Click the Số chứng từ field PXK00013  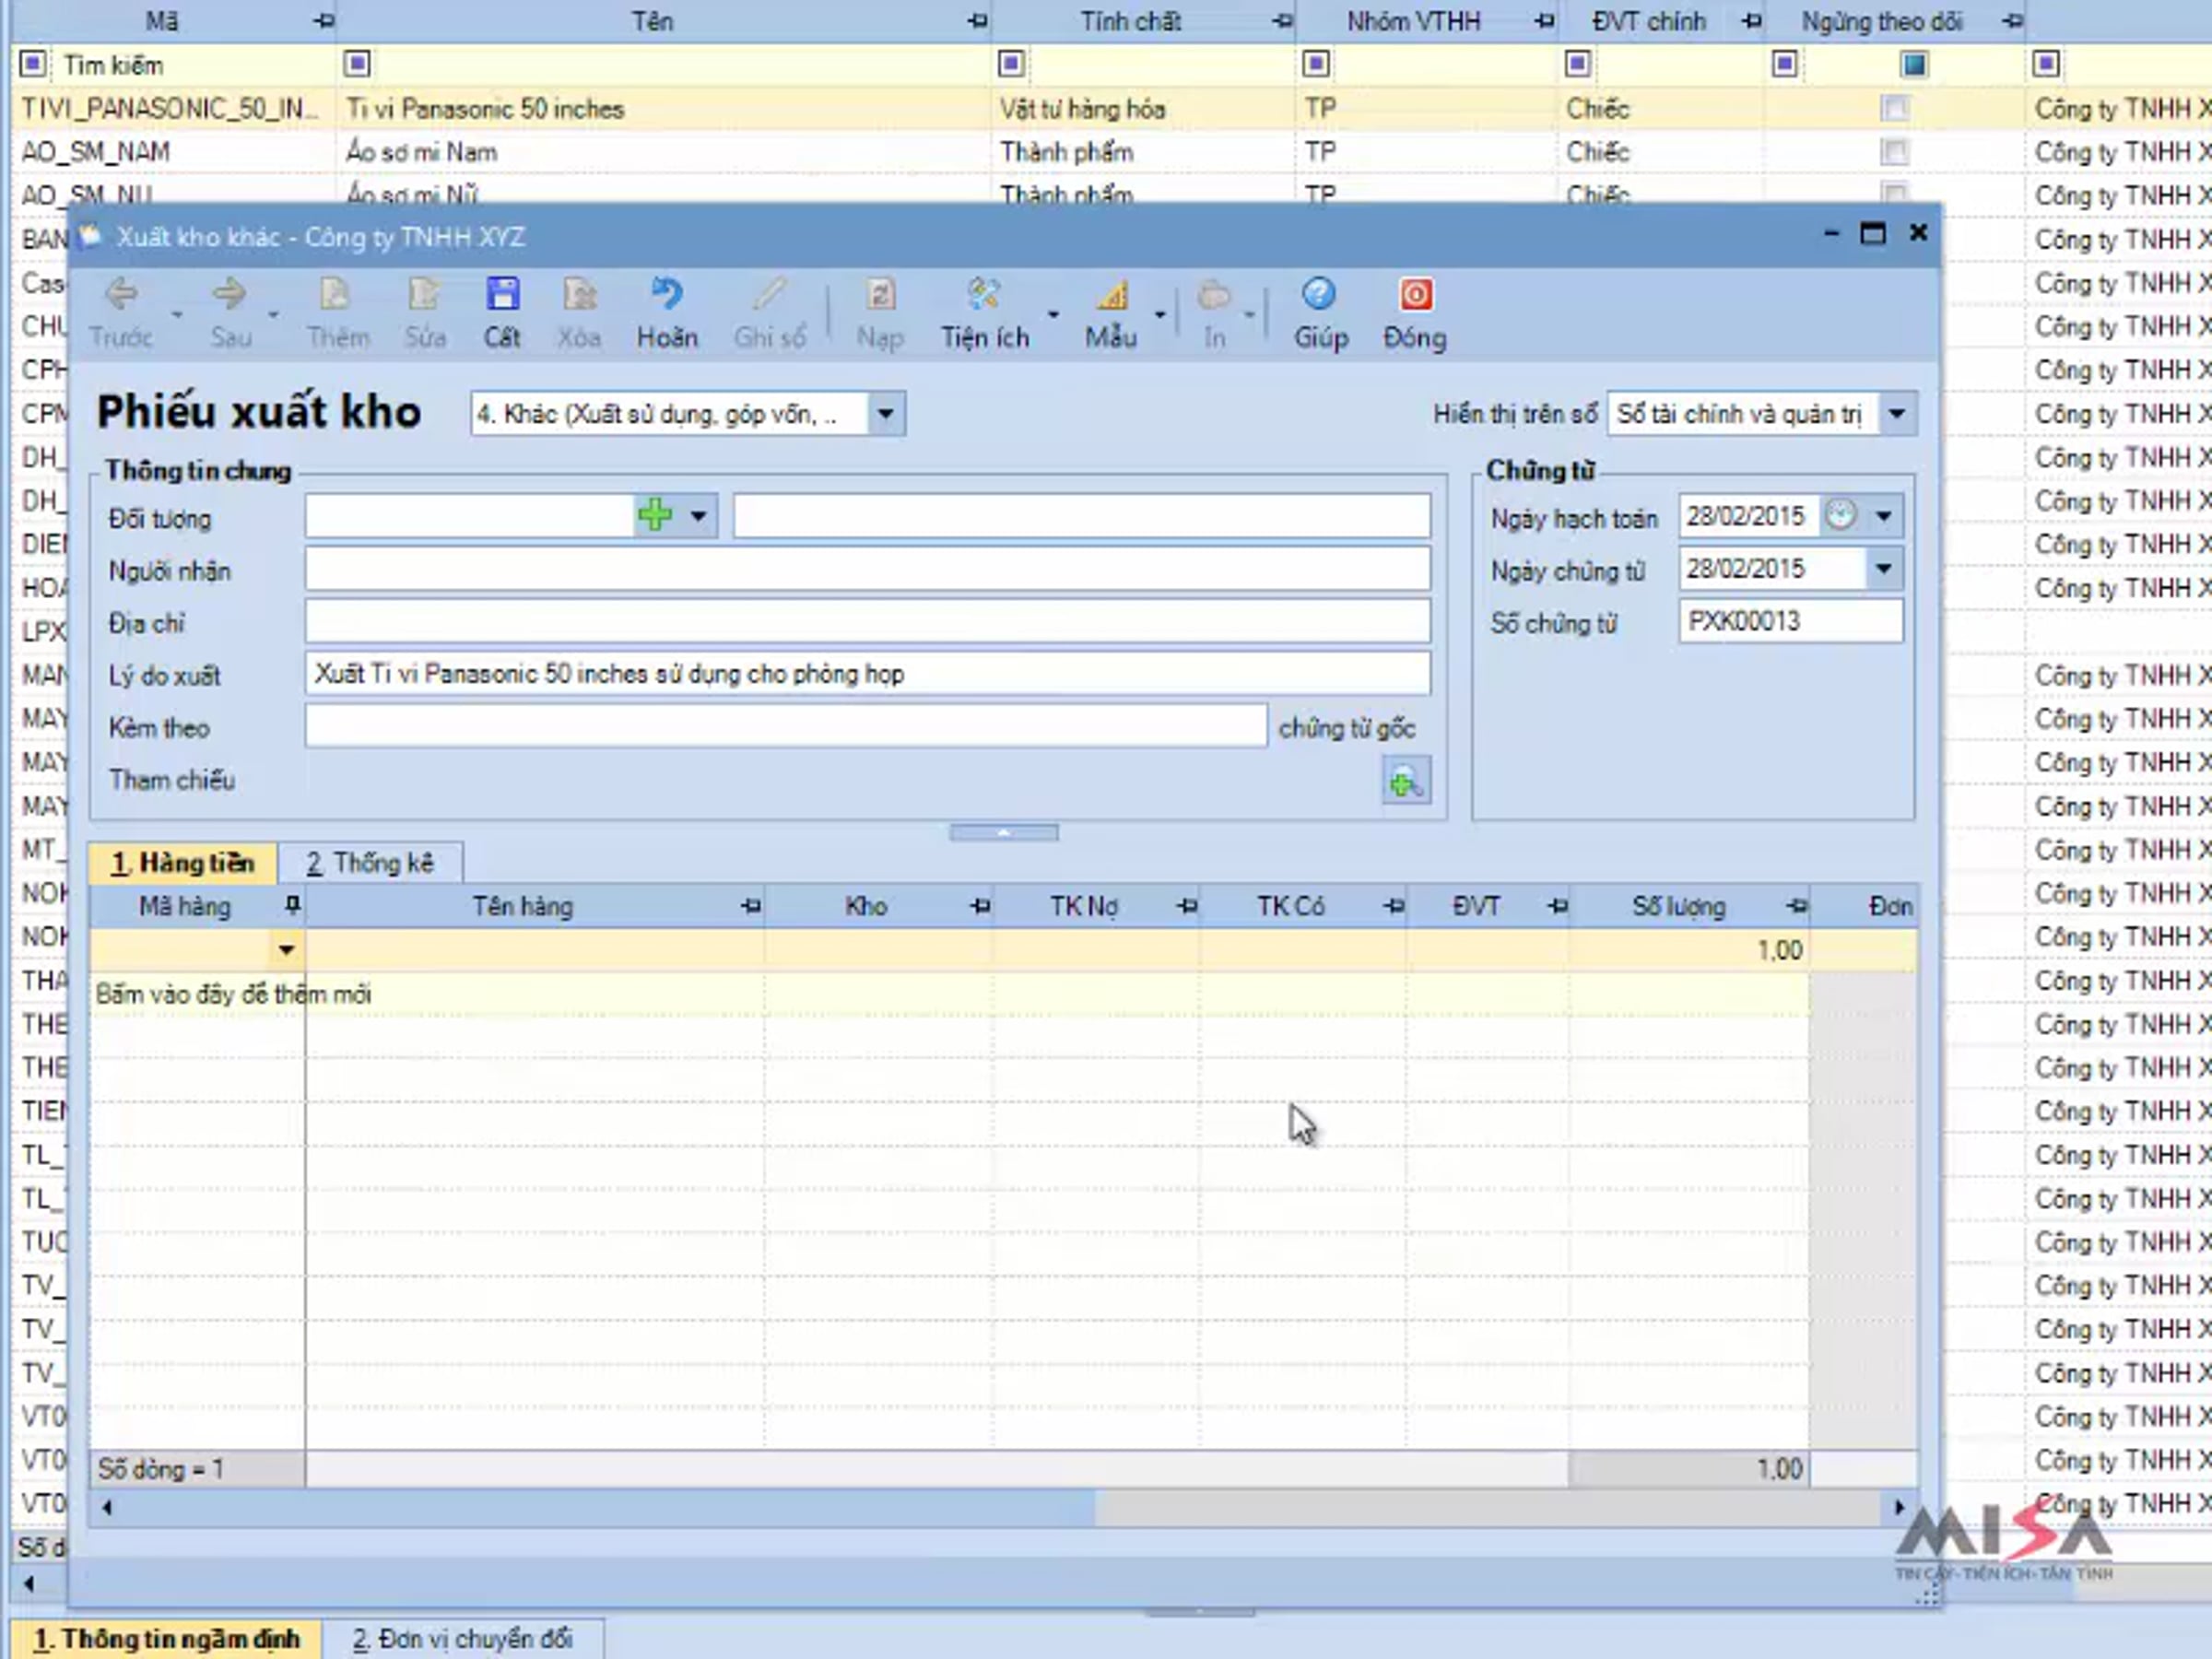(1791, 621)
